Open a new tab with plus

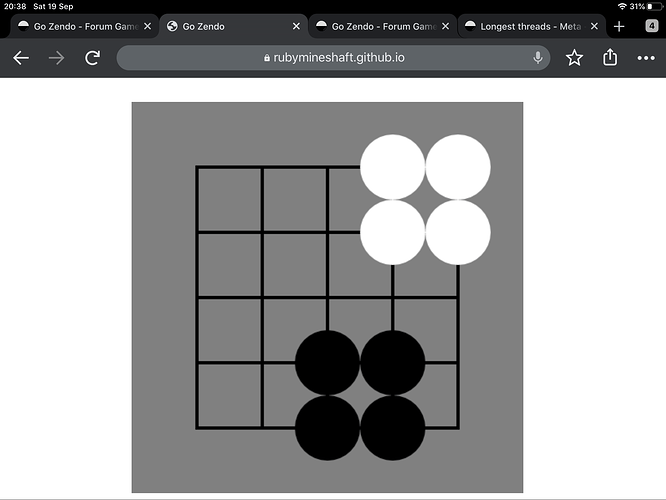click(x=619, y=26)
